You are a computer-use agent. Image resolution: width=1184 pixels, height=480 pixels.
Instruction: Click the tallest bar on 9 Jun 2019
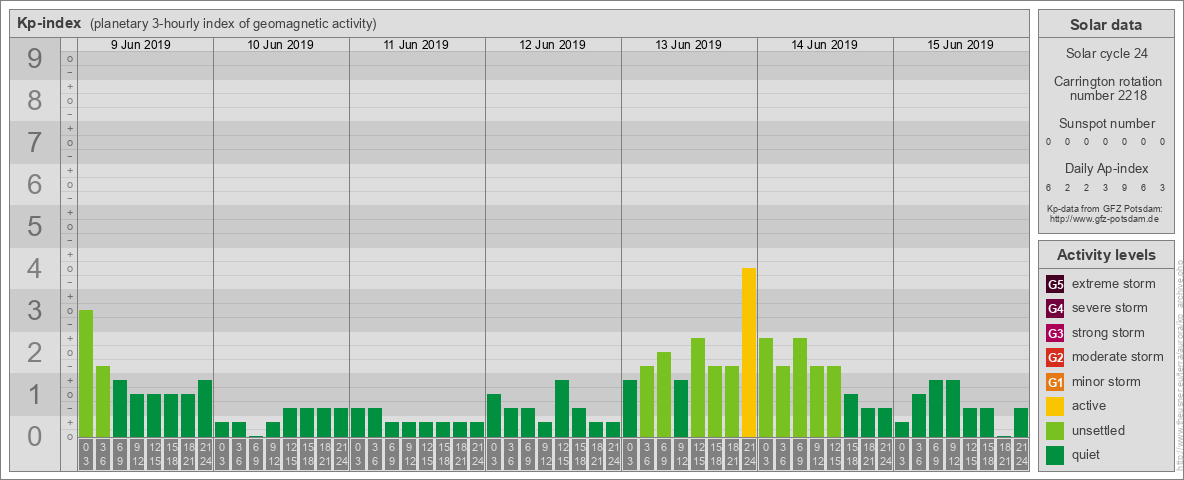pos(86,374)
